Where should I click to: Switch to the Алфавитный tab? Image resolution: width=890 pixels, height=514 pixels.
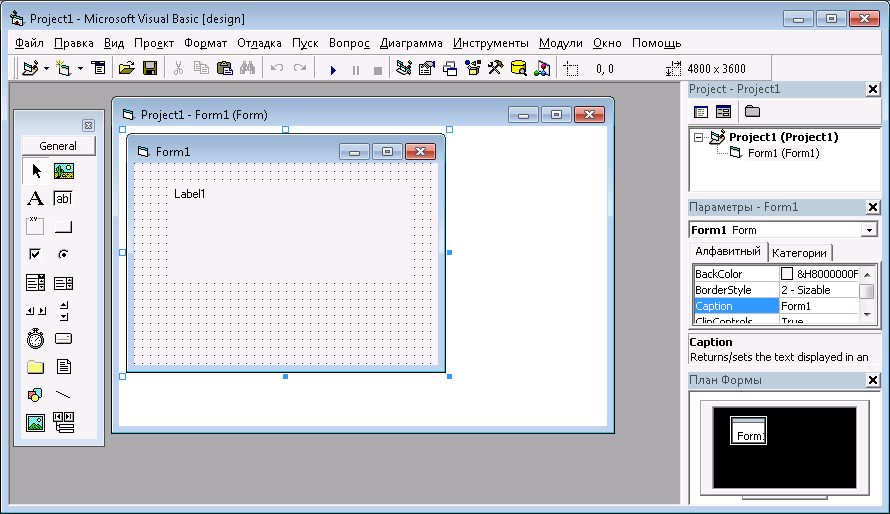[x=728, y=251]
